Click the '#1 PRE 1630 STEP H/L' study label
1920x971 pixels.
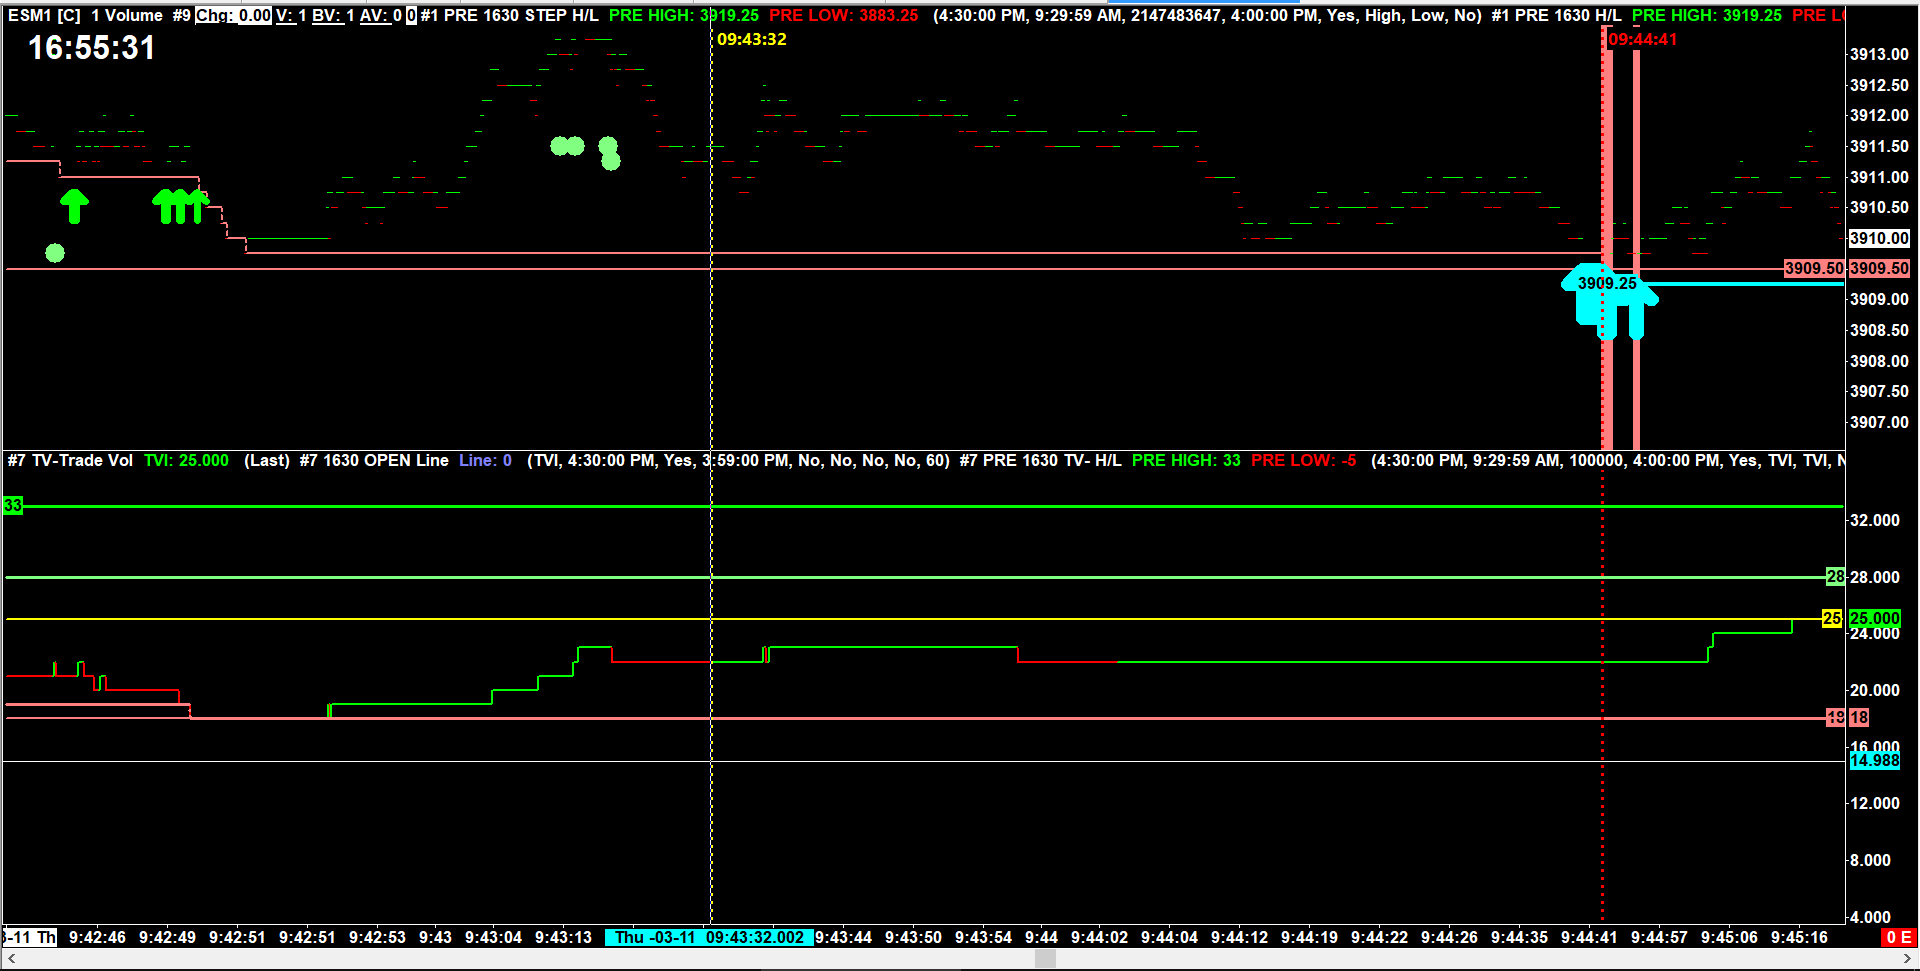pos(509,15)
